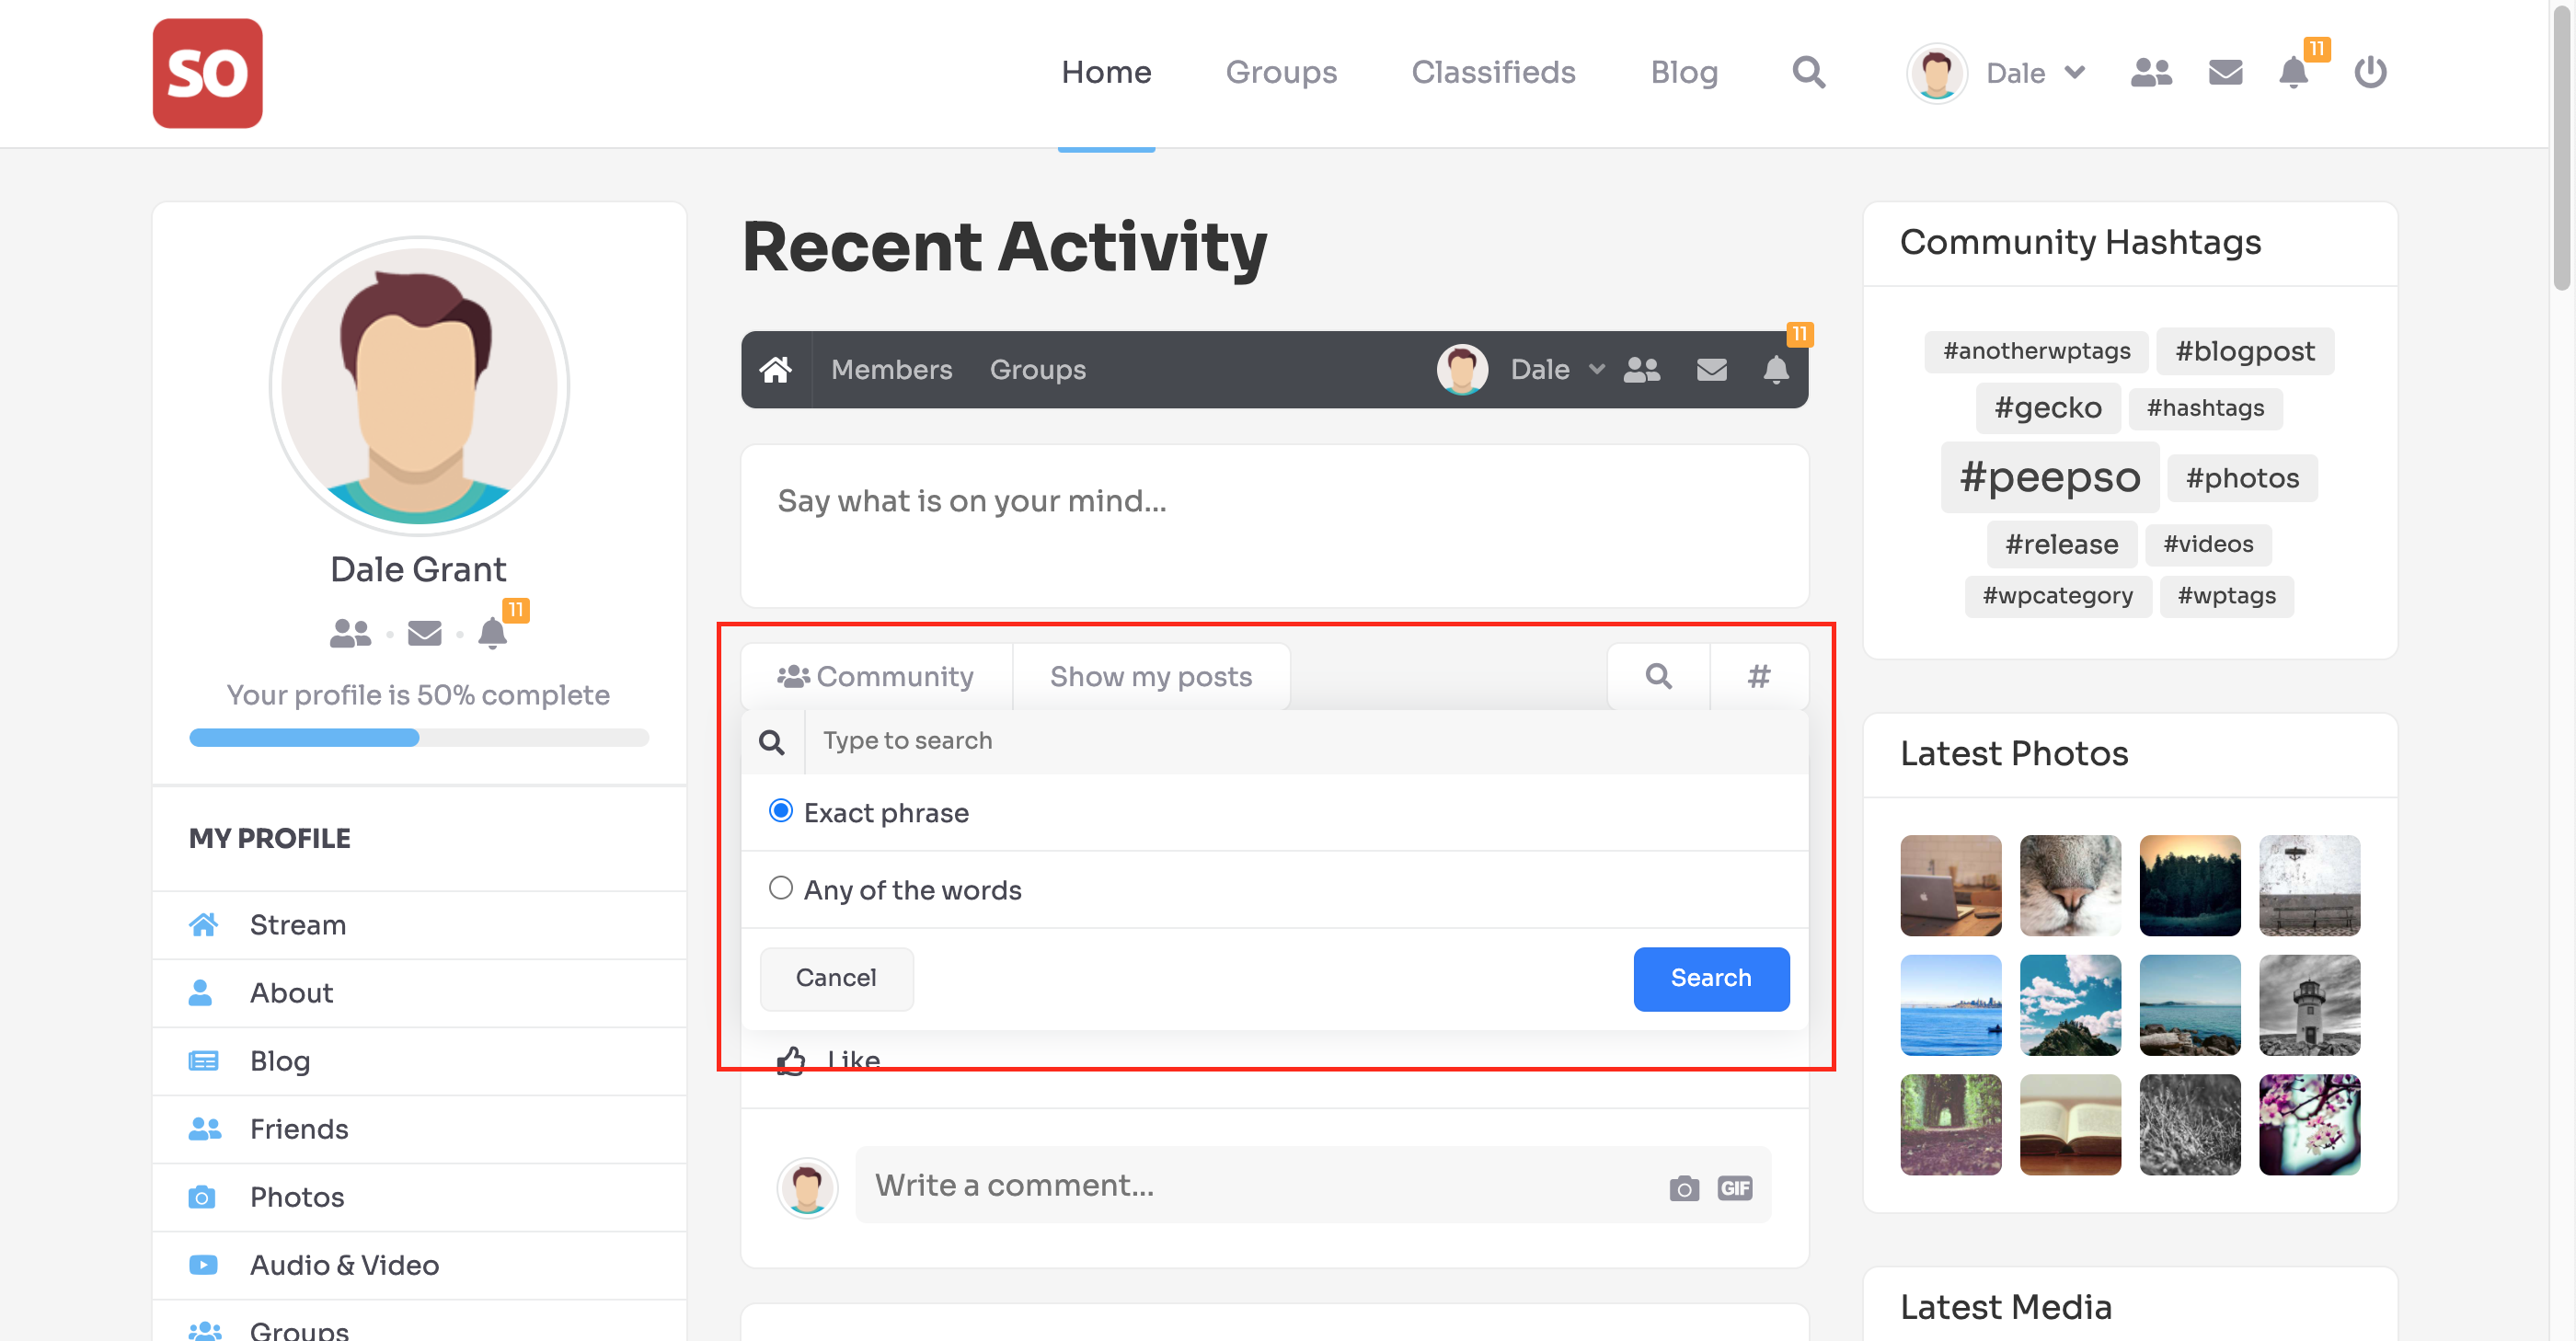
Task: Open Groups in main navigation
Action: pos(1281,73)
